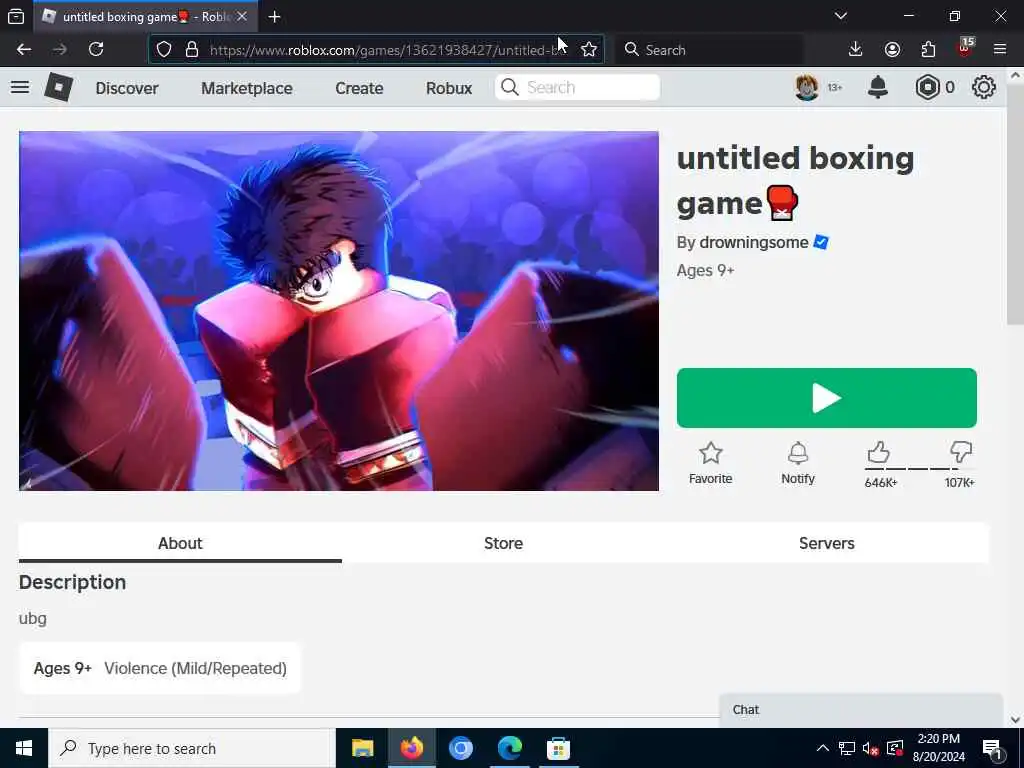Open Roblox notifications bell
The height and width of the screenshot is (768, 1024).
pos(878,88)
